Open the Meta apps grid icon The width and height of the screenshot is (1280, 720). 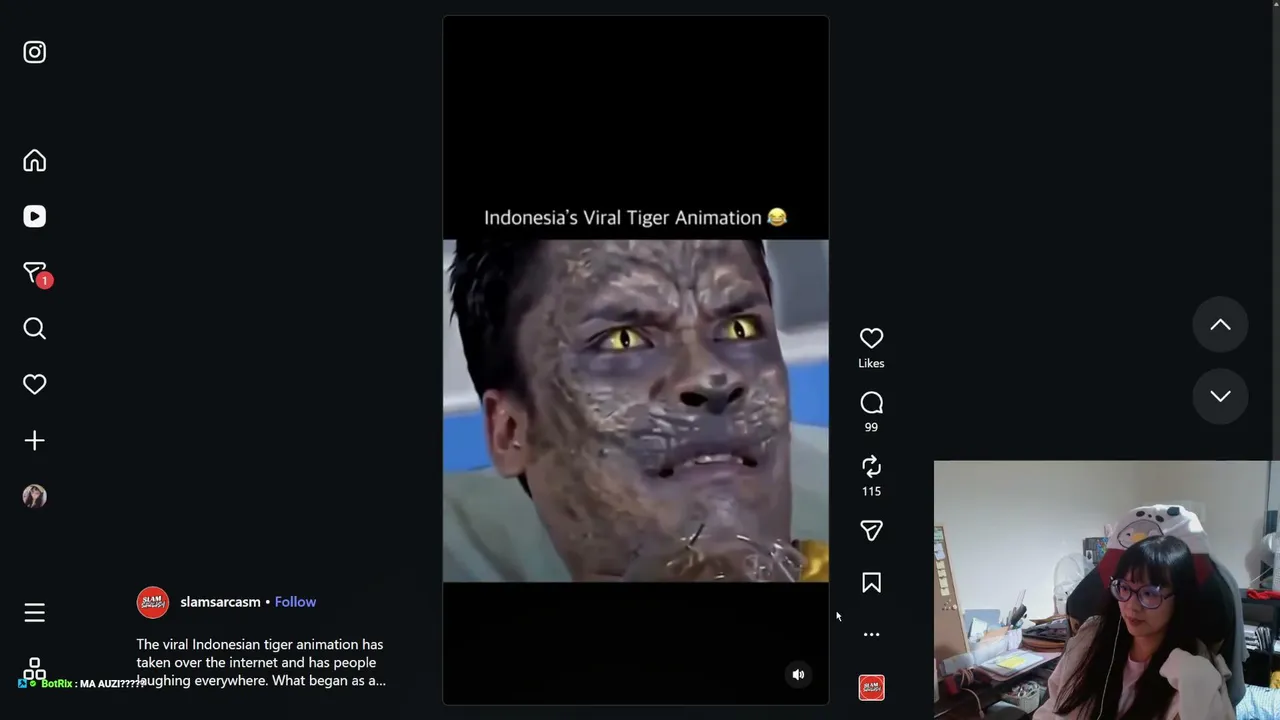[35, 668]
